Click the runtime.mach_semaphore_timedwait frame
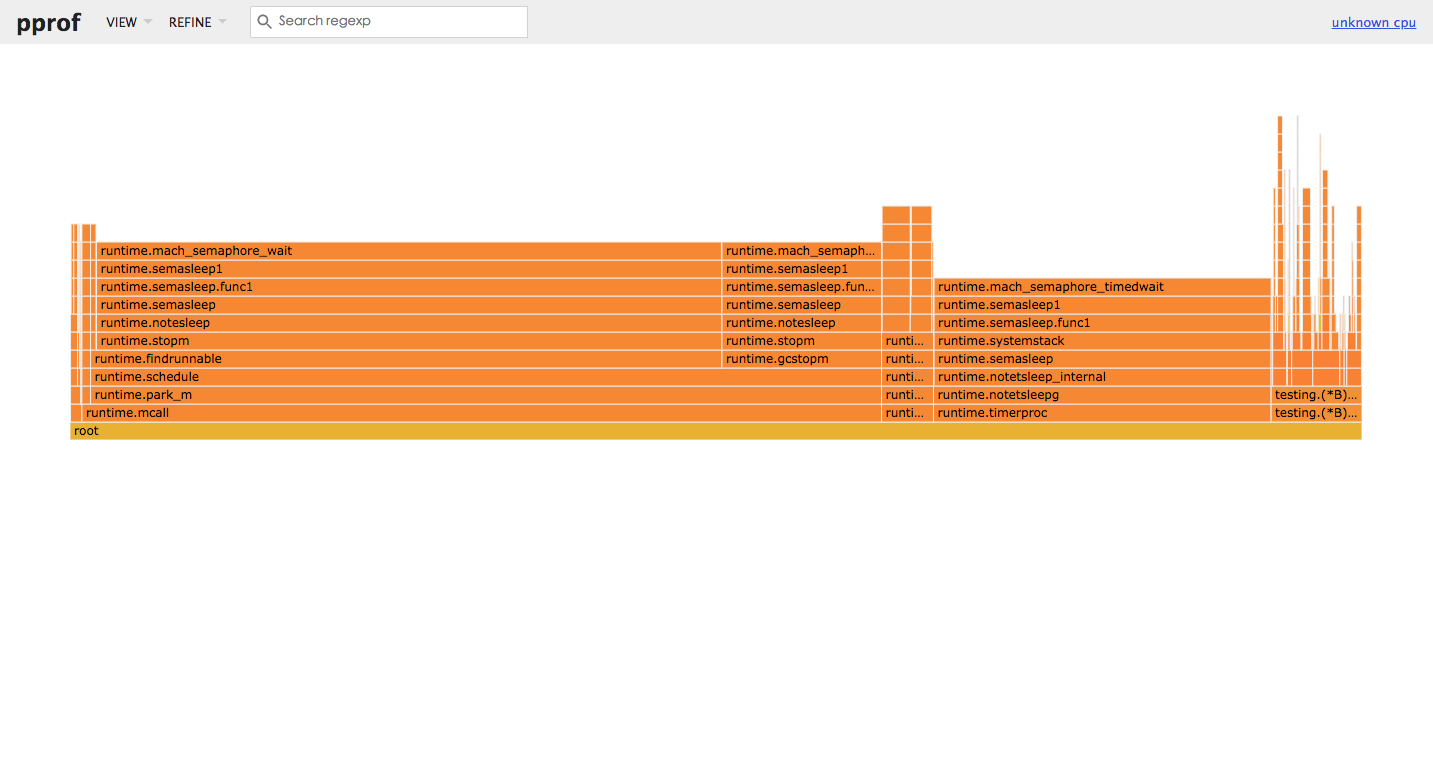Screen dimensions: 1433x773 point(1102,287)
